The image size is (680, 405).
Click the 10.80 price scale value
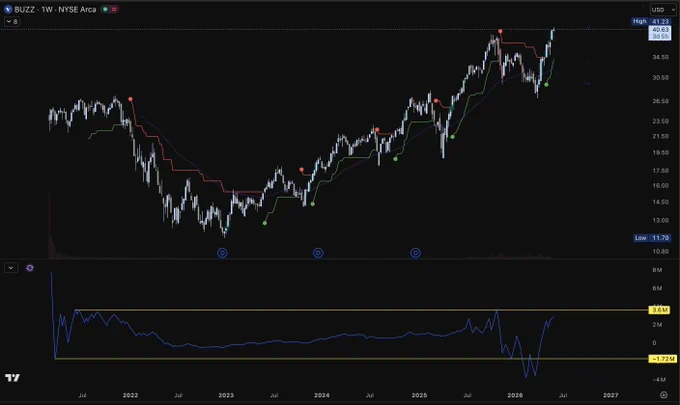(660, 251)
